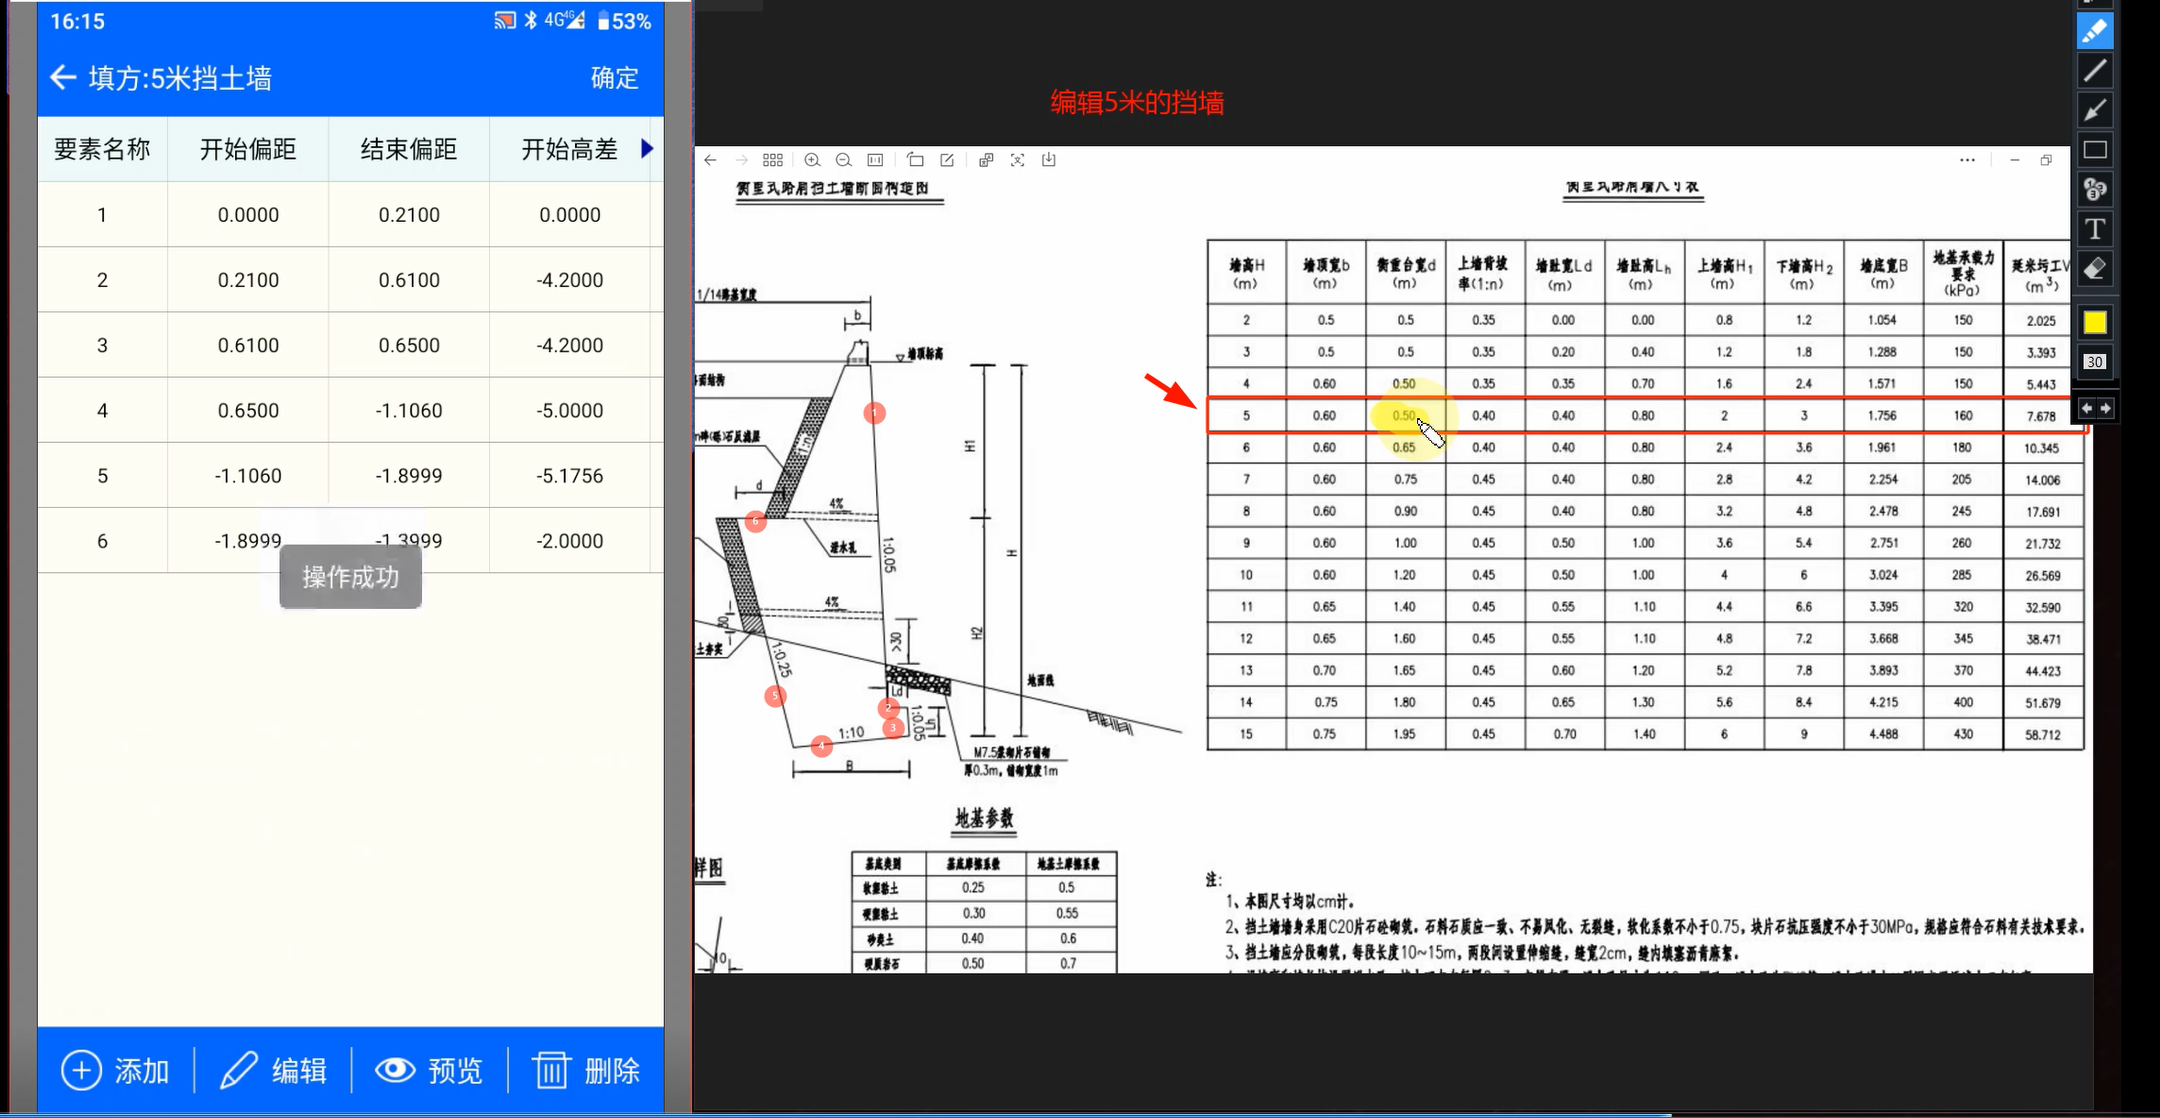Tap the 预览 preview eye button
This screenshot has width=2160, height=1118.
429,1070
